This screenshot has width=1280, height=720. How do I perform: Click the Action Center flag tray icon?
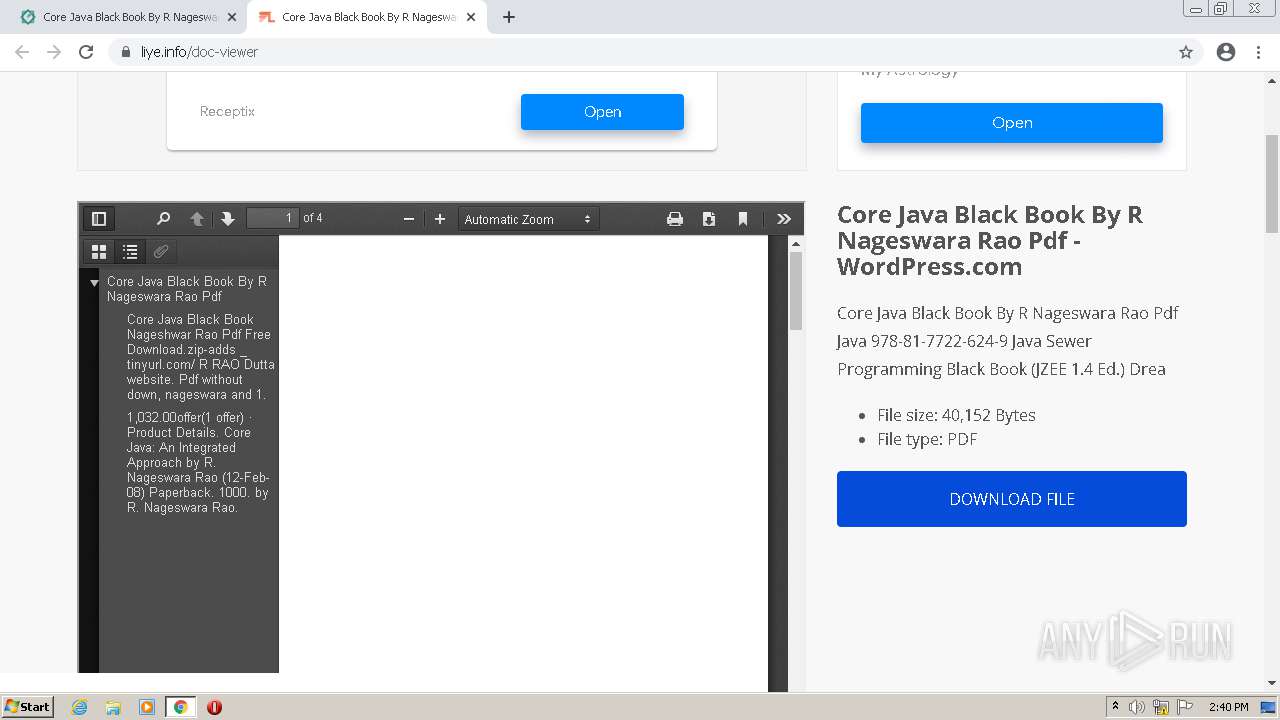click(x=1185, y=707)
